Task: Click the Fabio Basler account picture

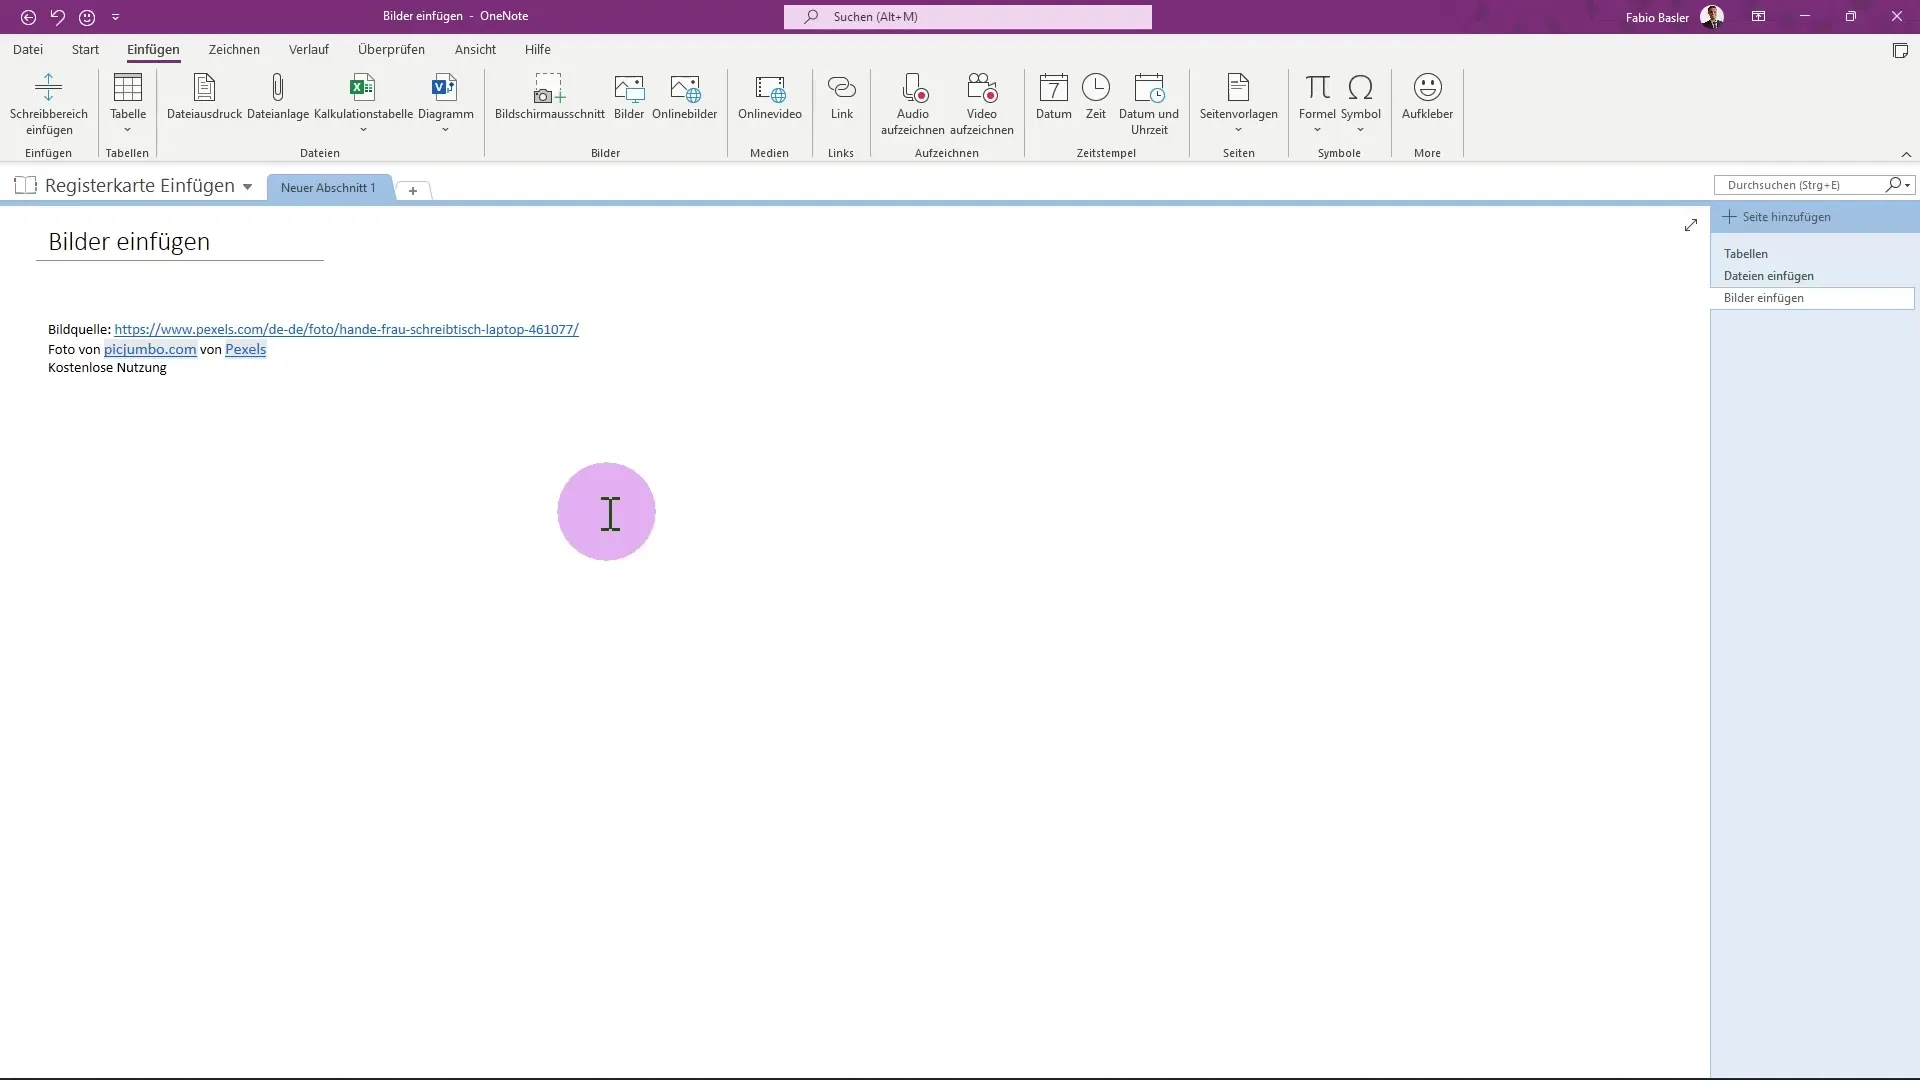Action: pyautogui.click(x=1712, y=17)
